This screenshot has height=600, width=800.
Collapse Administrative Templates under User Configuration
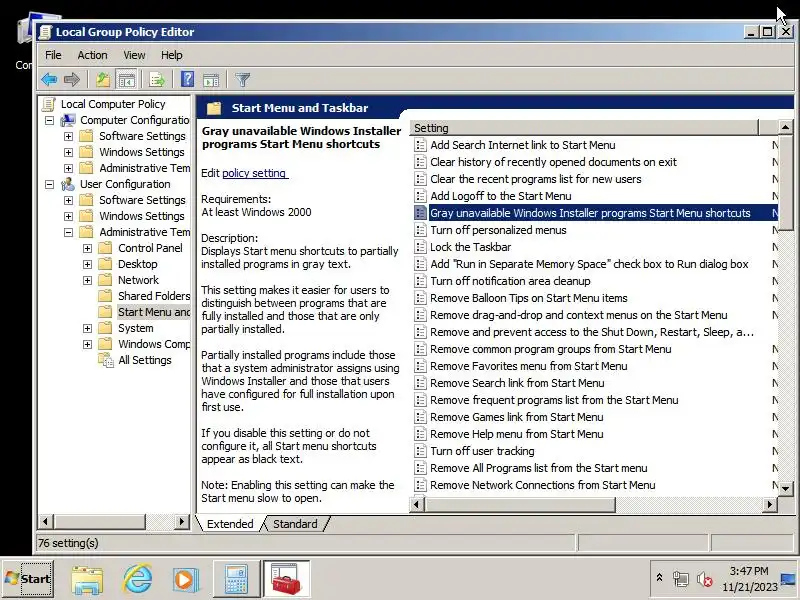(x=68, y=232)
